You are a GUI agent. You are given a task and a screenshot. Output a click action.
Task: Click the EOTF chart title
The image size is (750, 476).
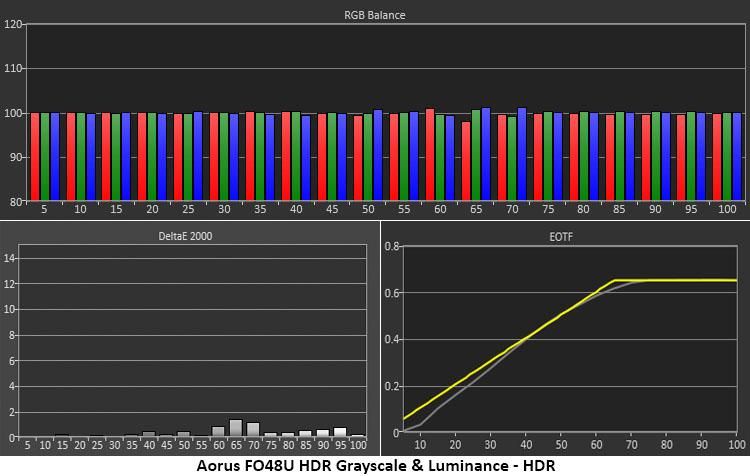coord(561,237)
